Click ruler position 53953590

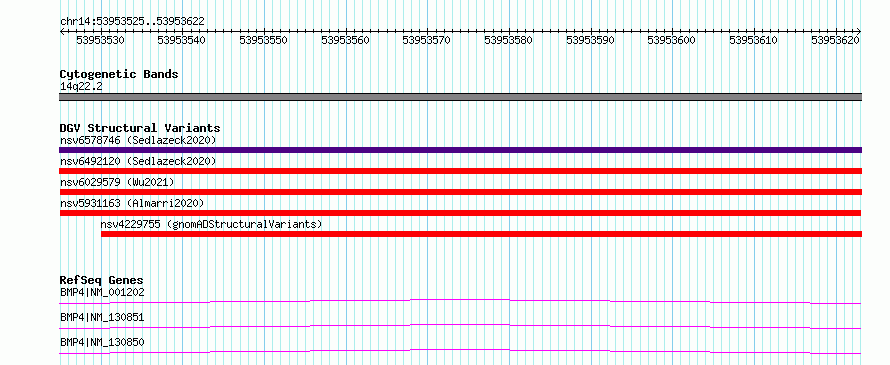pos(591,40)
